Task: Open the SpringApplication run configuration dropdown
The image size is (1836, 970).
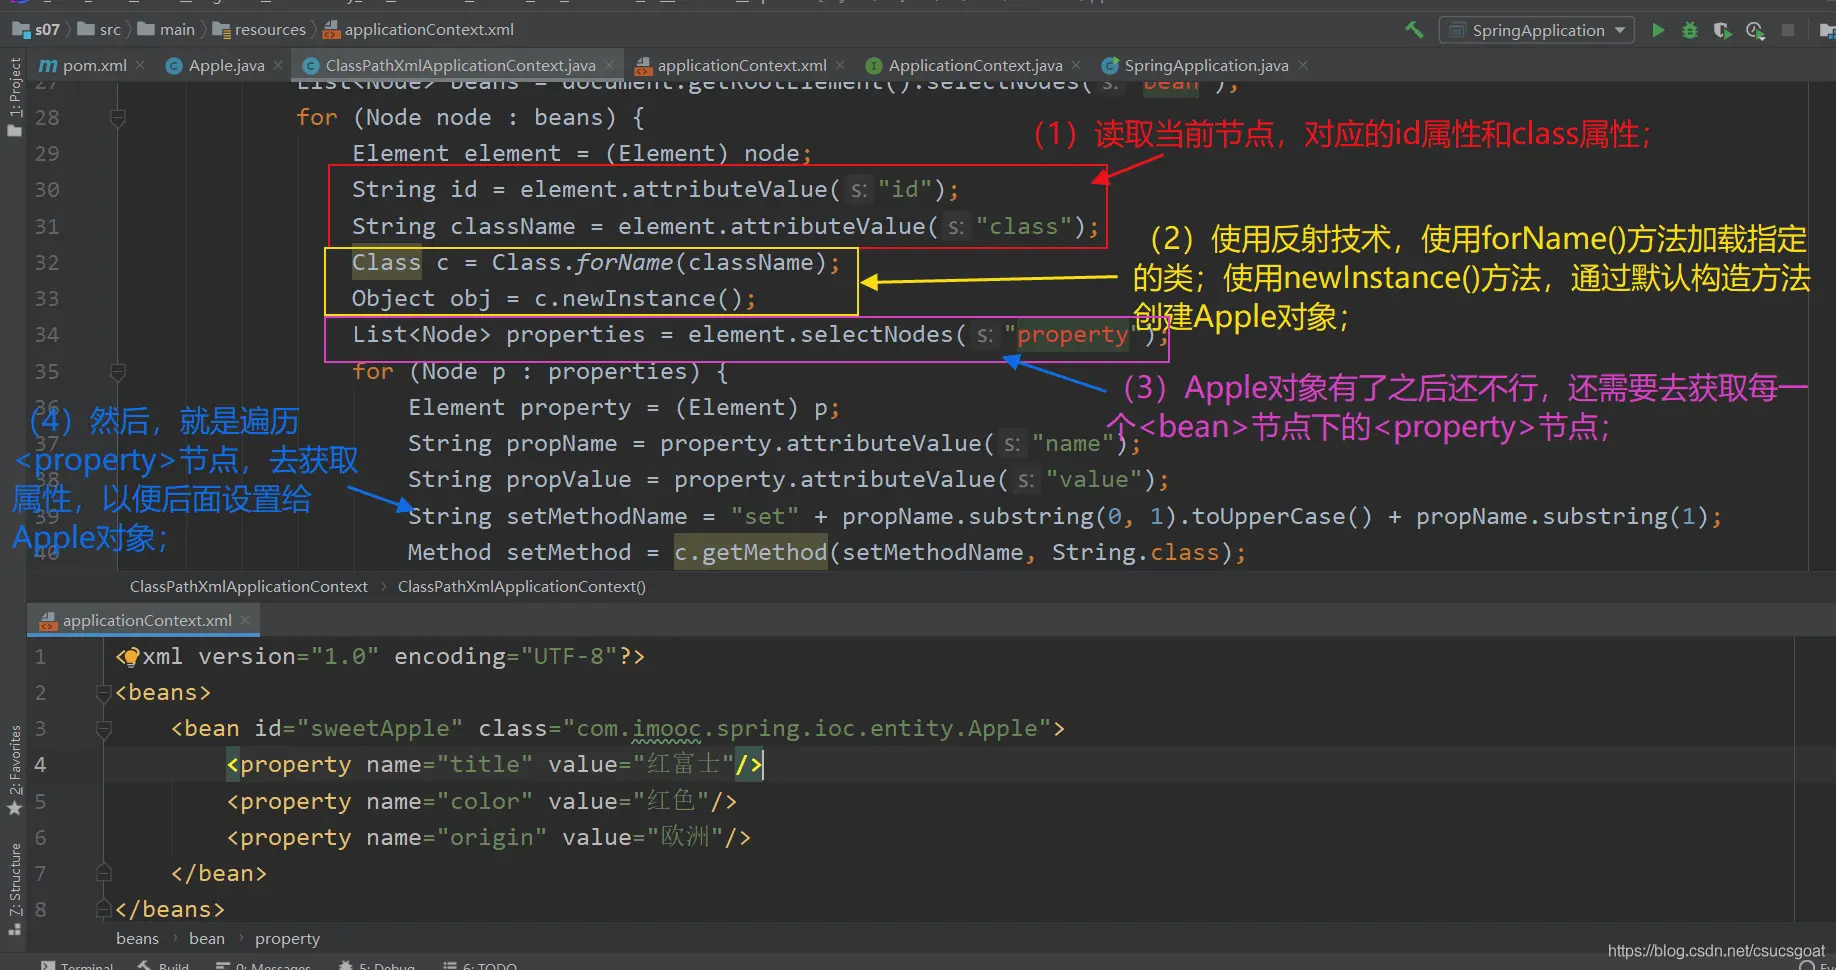Action: tap(1537, 30)
